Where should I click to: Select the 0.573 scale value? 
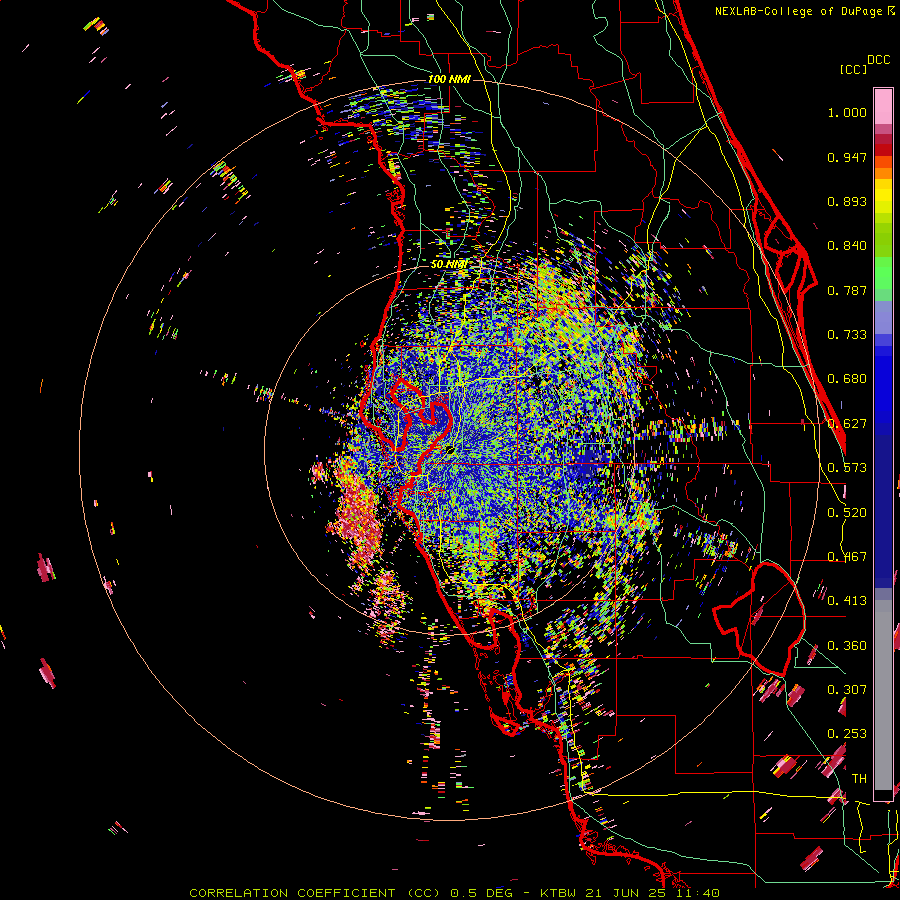click(847, 468)
